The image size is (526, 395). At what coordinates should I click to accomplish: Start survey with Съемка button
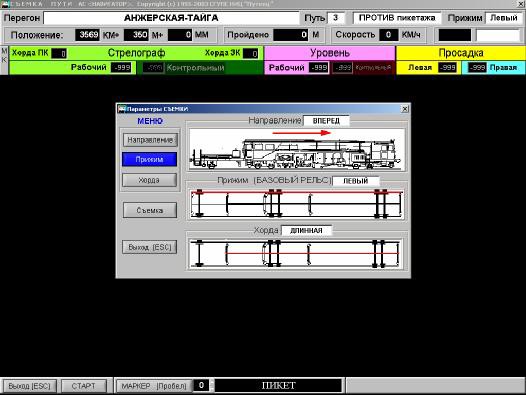150,210
